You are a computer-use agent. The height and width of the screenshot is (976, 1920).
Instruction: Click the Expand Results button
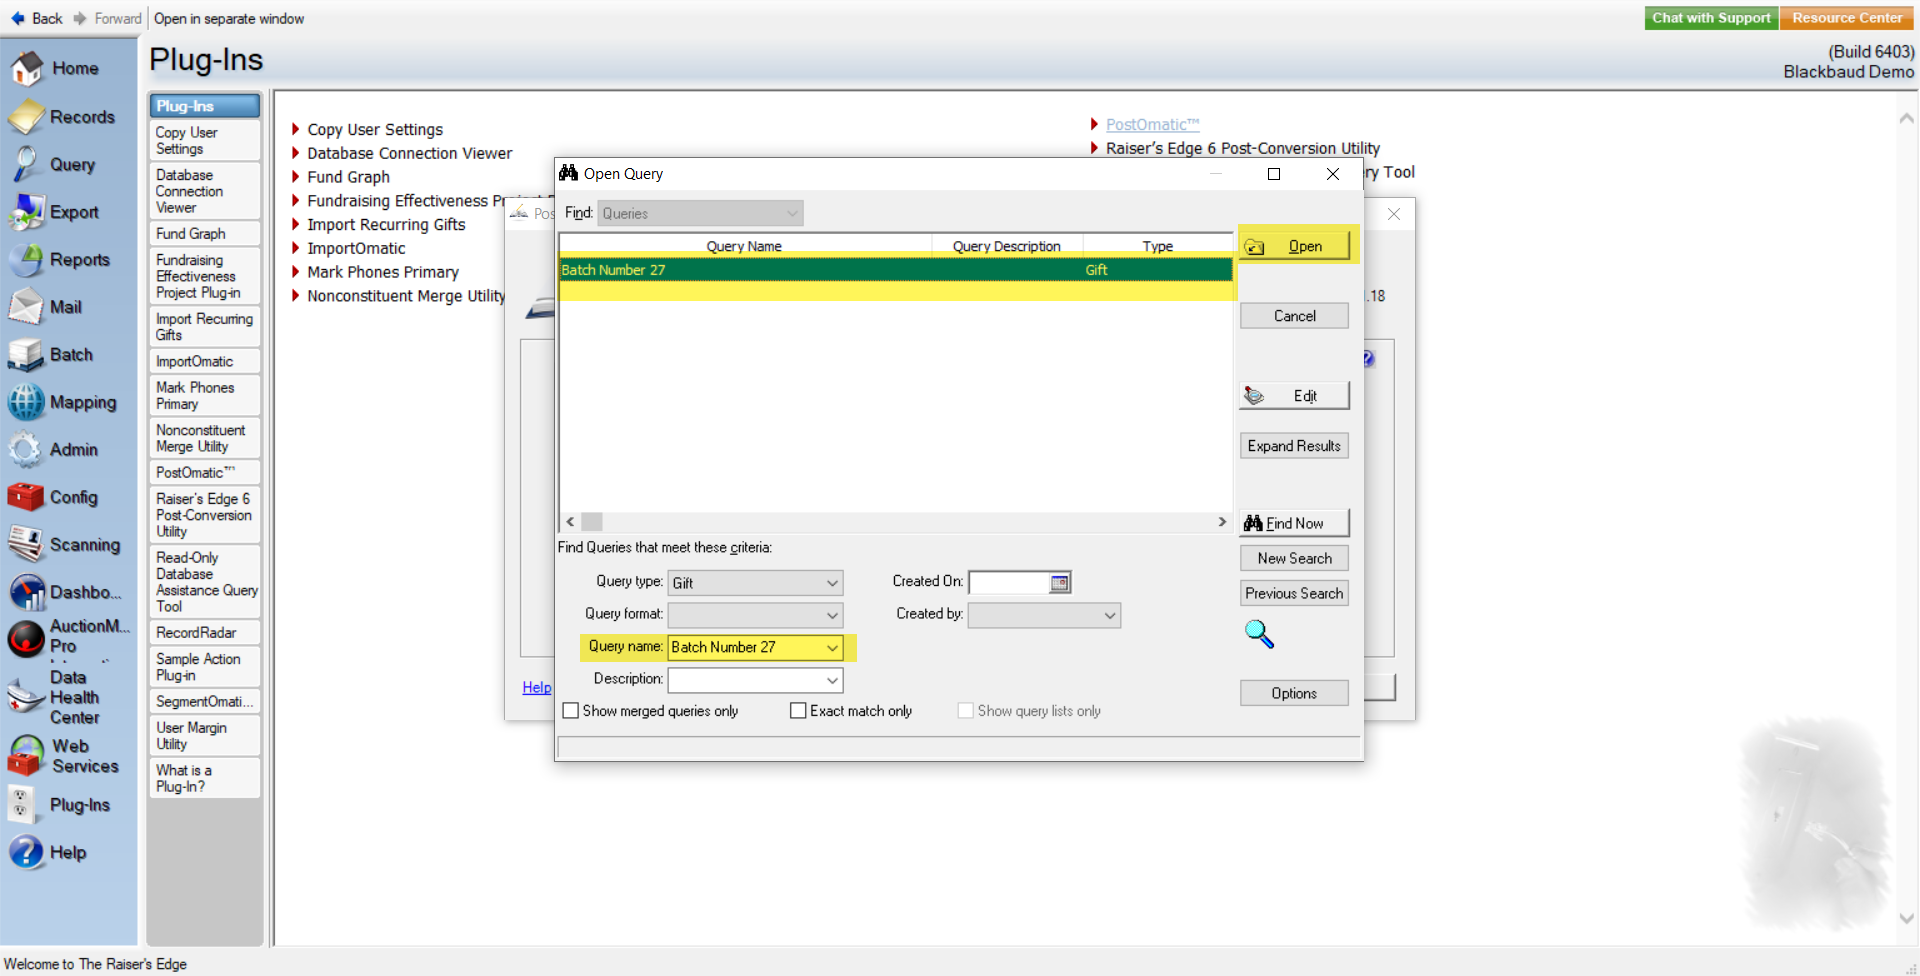(x=1294, y=446)
